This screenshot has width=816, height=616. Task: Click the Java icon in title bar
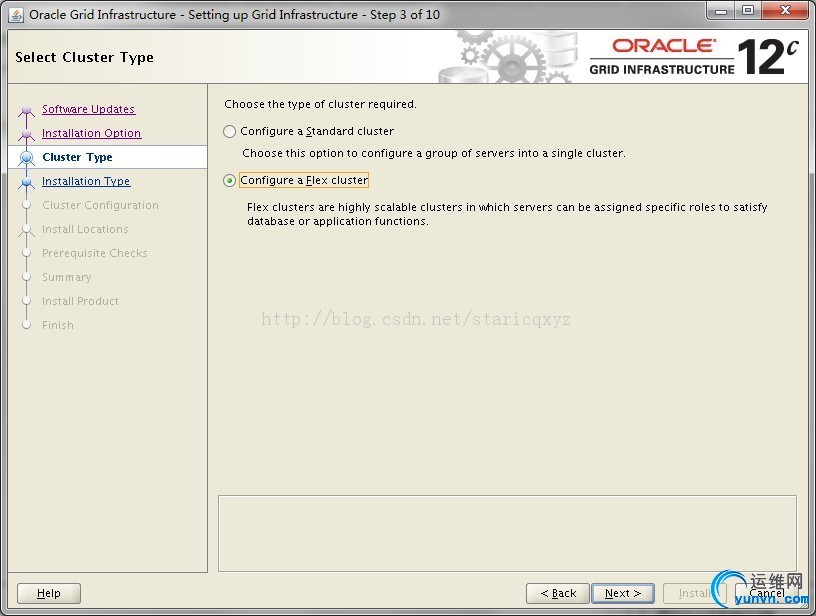16,15
